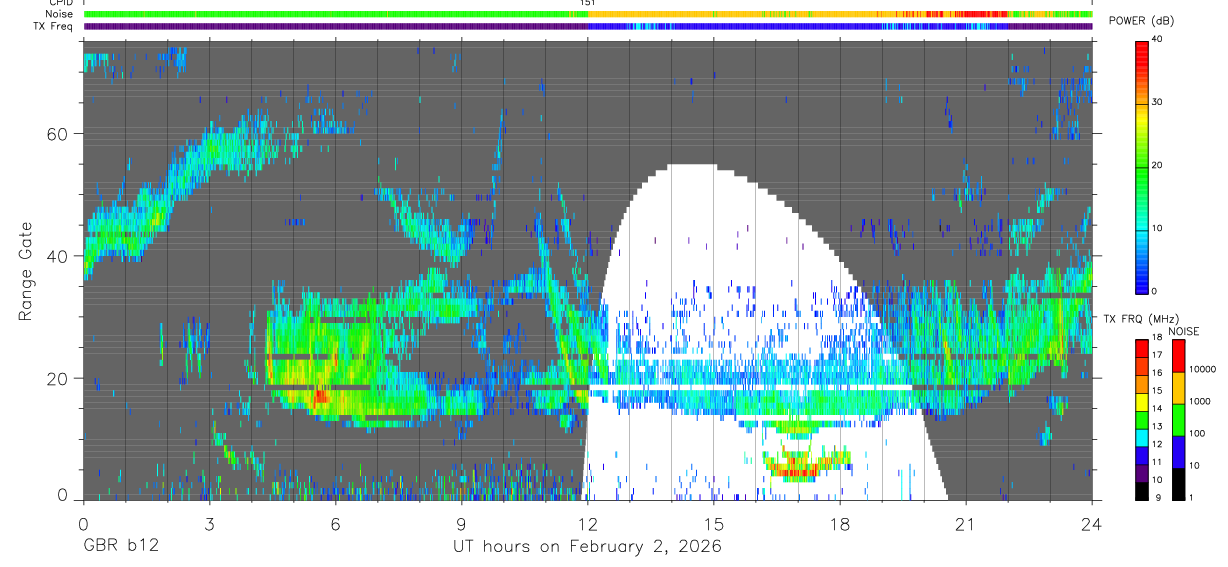
Task: Select the 15 tick on UT hours axis
Action: tap(714, 523)
